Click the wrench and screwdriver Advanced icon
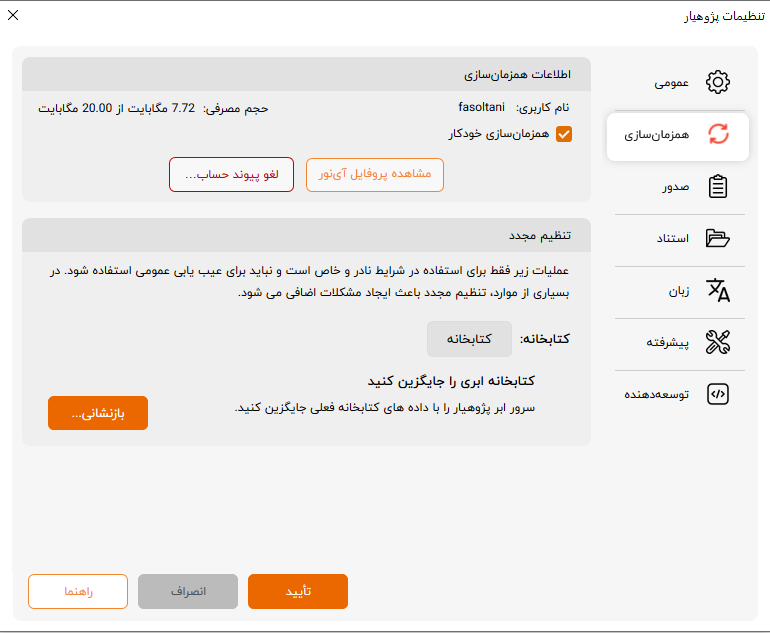Screen dimensions: 770x633 (x=717, y=342)
